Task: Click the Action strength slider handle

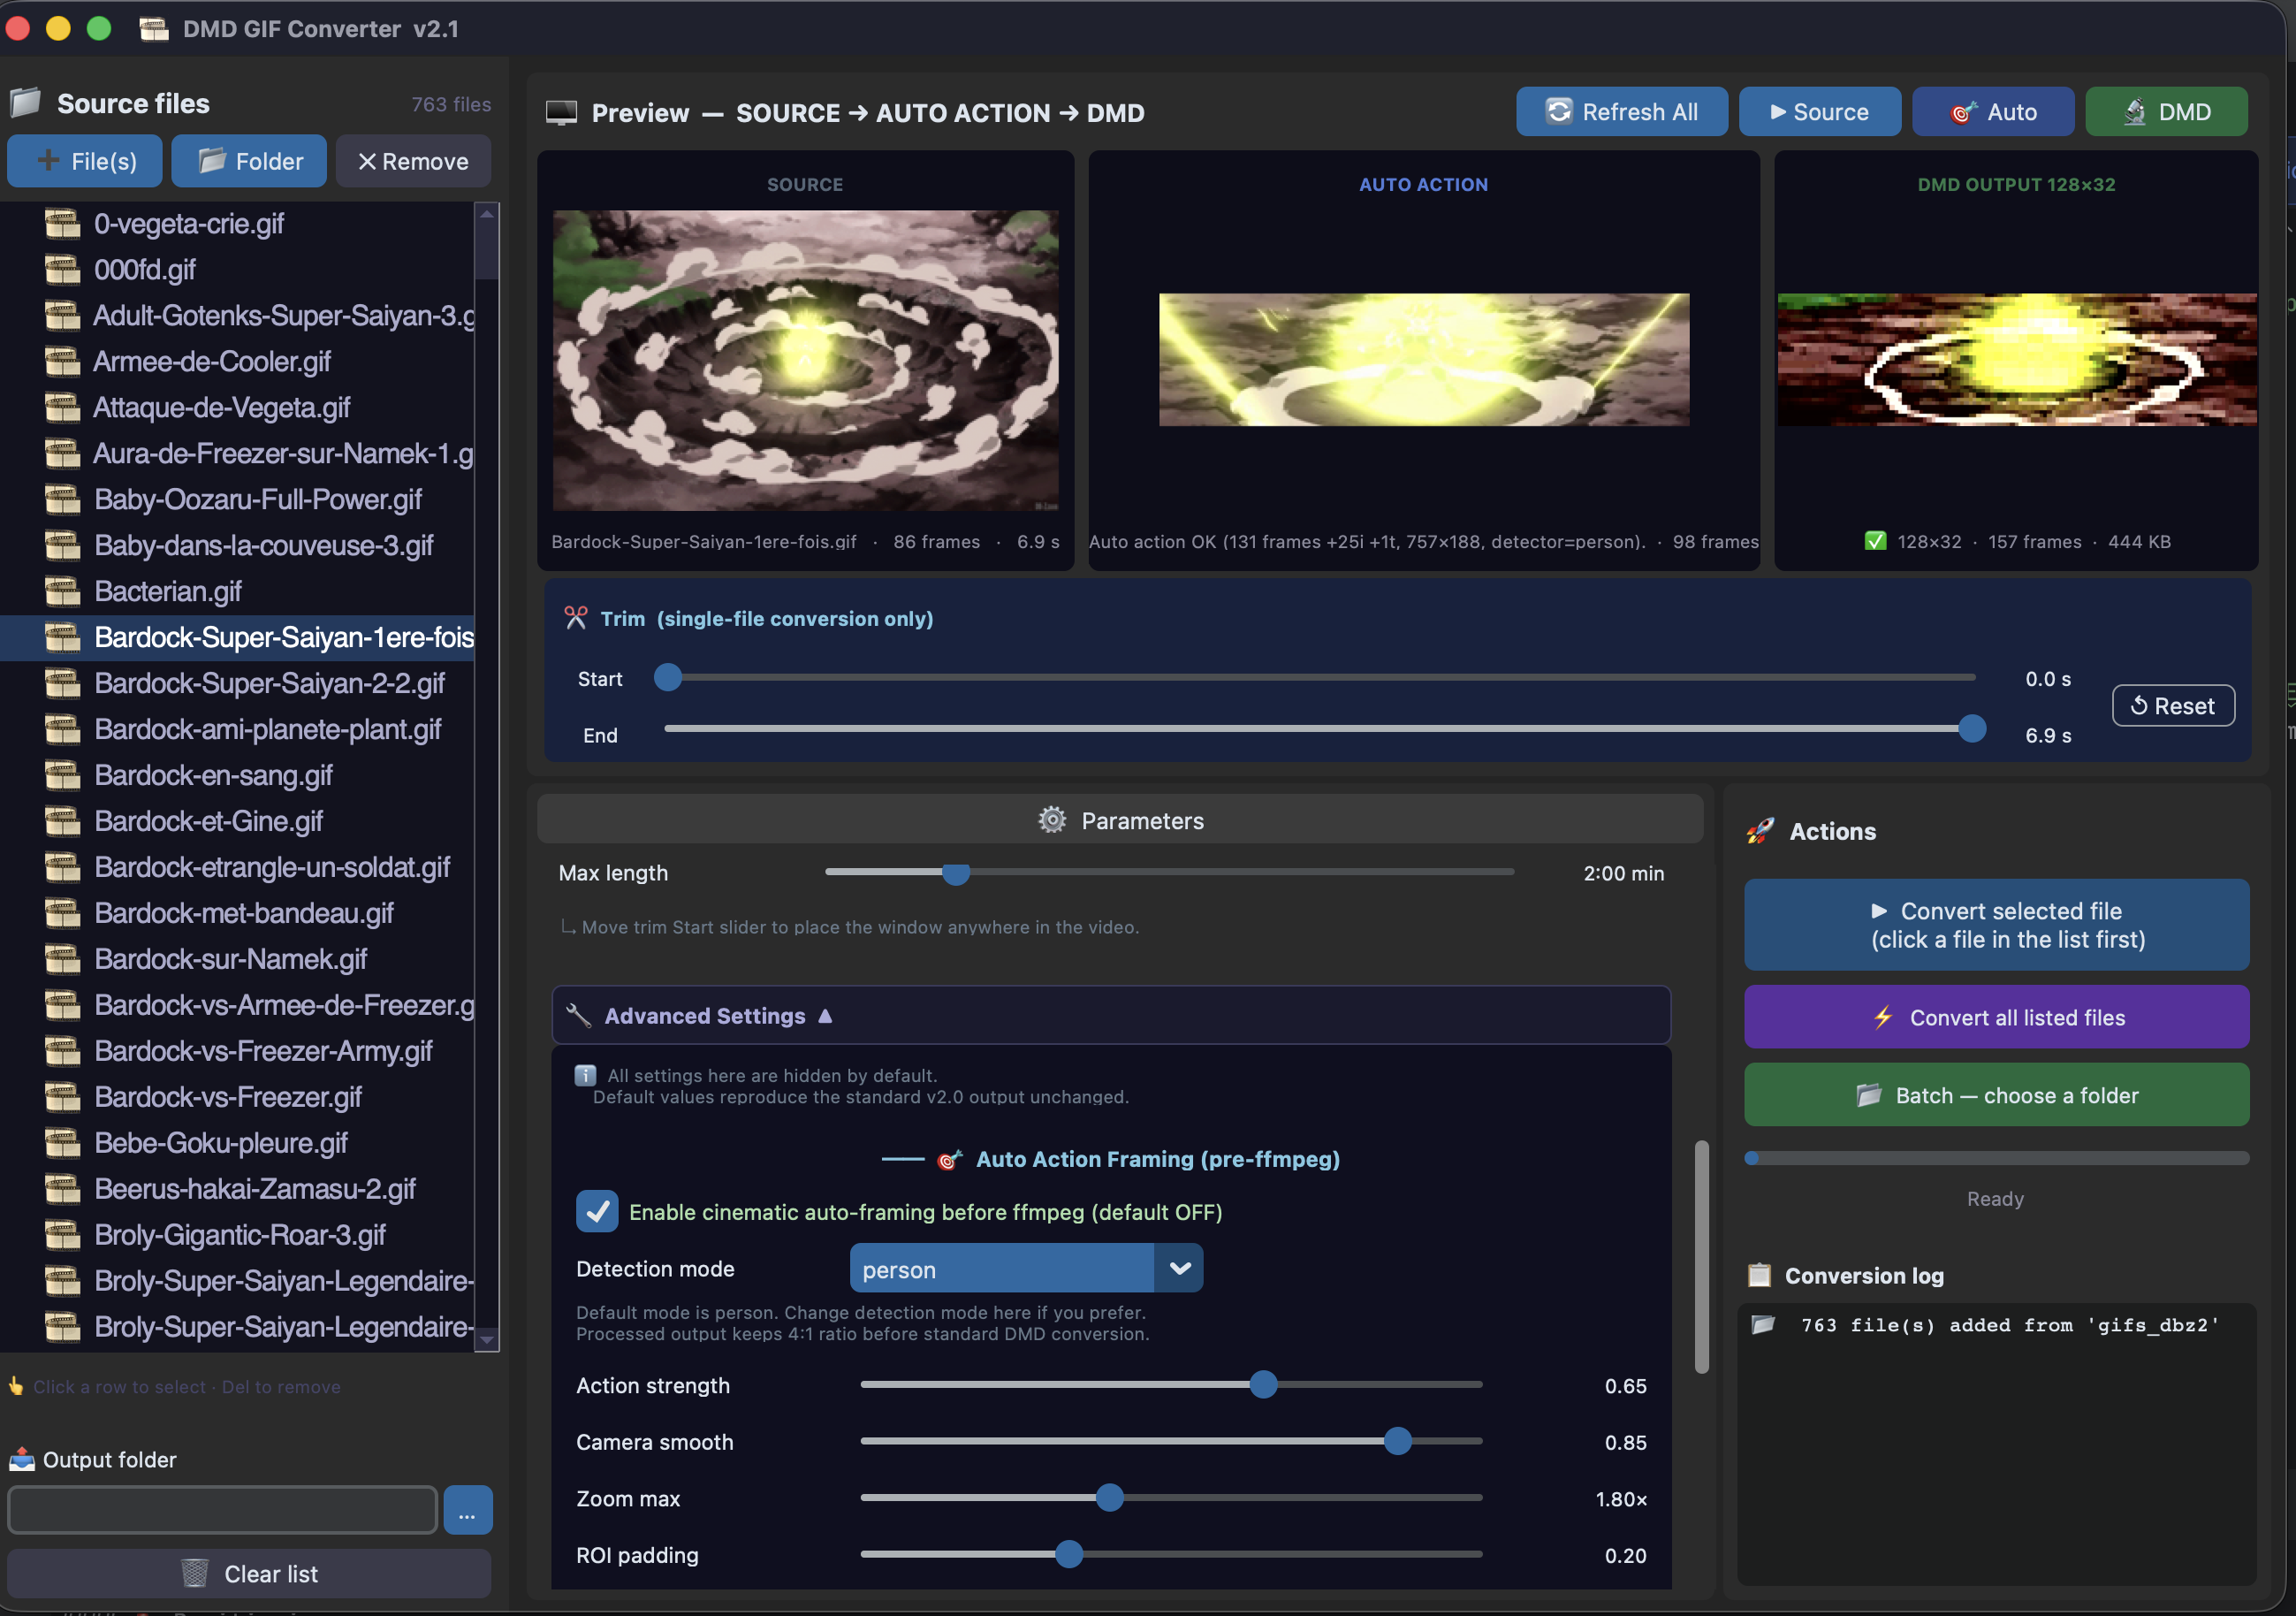Action: 1264,1385
